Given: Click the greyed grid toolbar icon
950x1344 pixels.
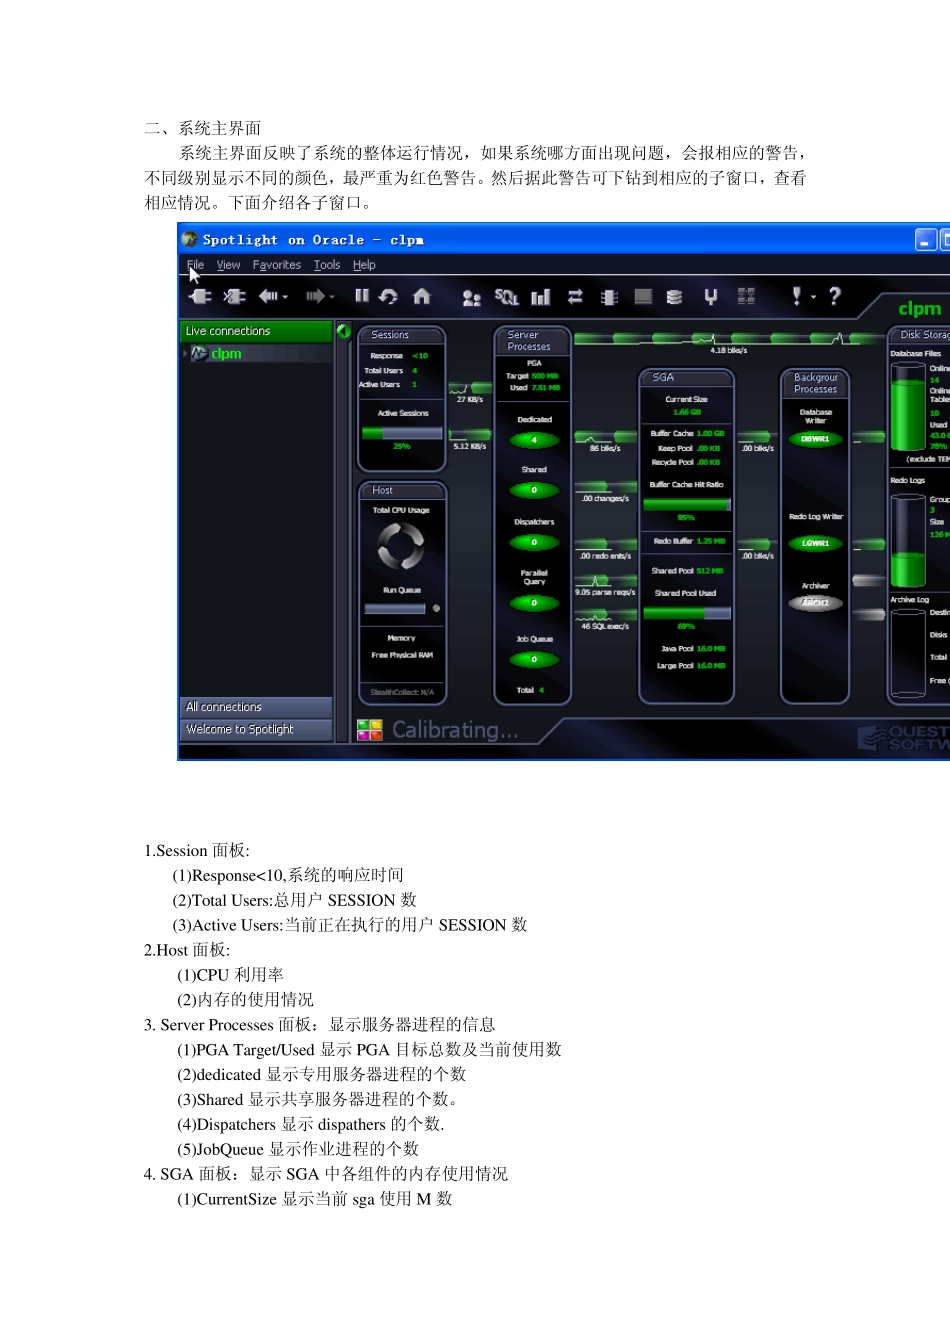Looking at the screenshot, I should tap(746, 296).
